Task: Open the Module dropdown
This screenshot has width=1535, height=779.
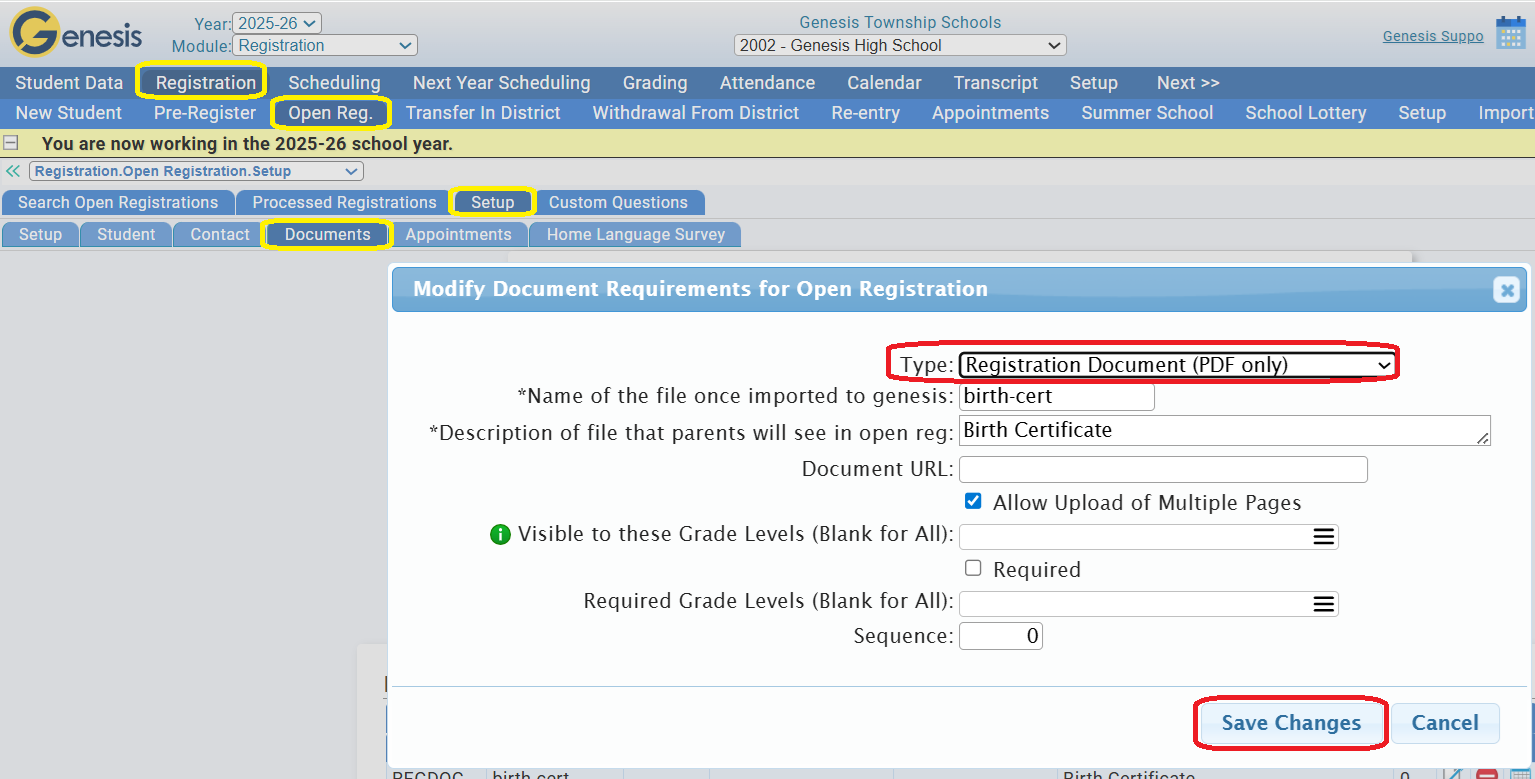Action: (x=325, y=45)
